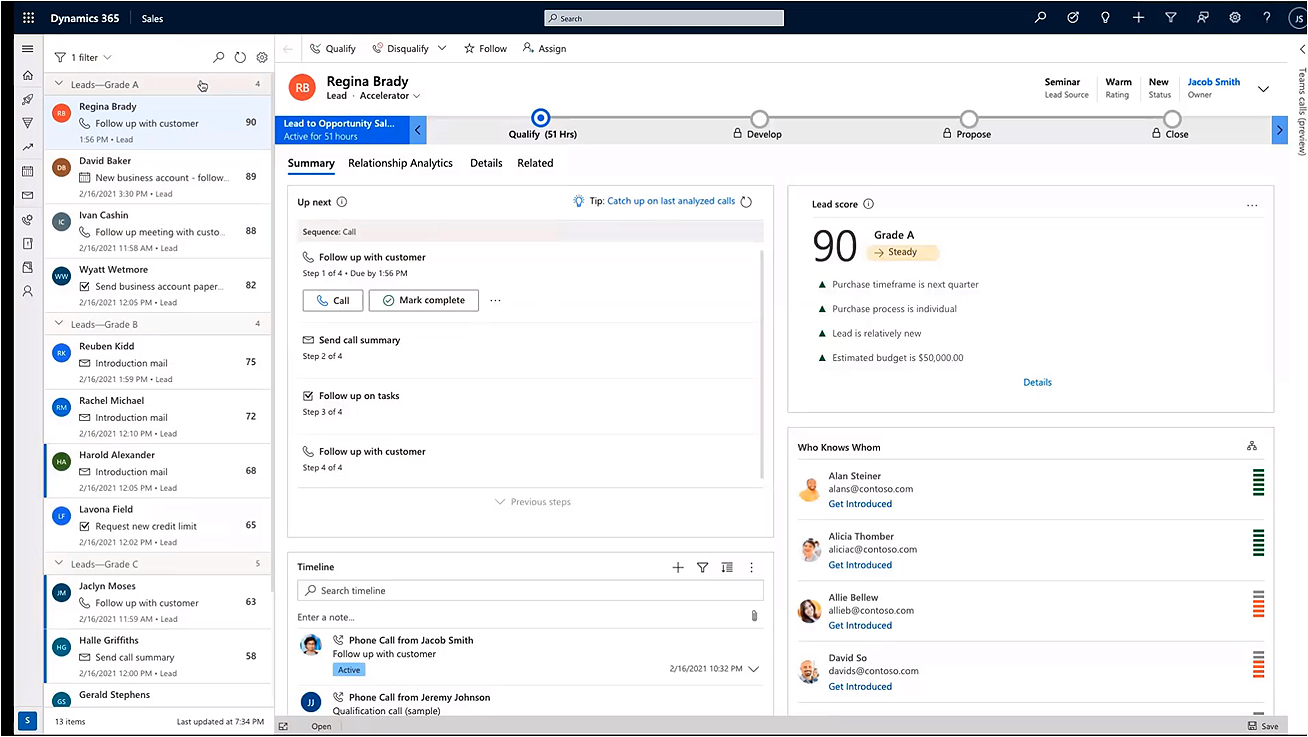Click the Mark complete button

423,300
